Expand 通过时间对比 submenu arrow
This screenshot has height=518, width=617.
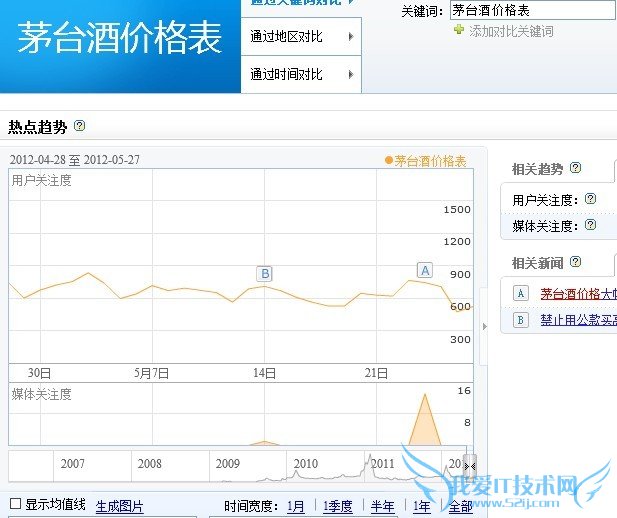click(351, 74)
